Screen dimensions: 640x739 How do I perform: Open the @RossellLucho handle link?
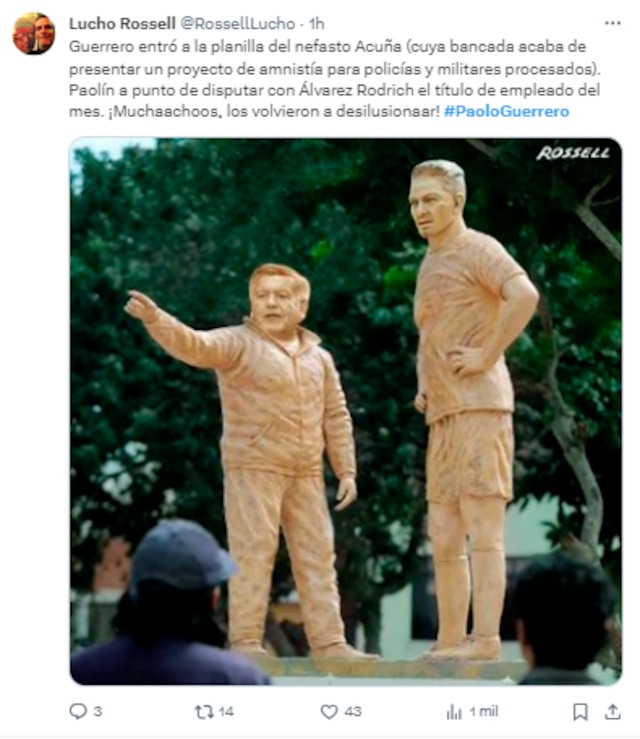click(238, 23)
